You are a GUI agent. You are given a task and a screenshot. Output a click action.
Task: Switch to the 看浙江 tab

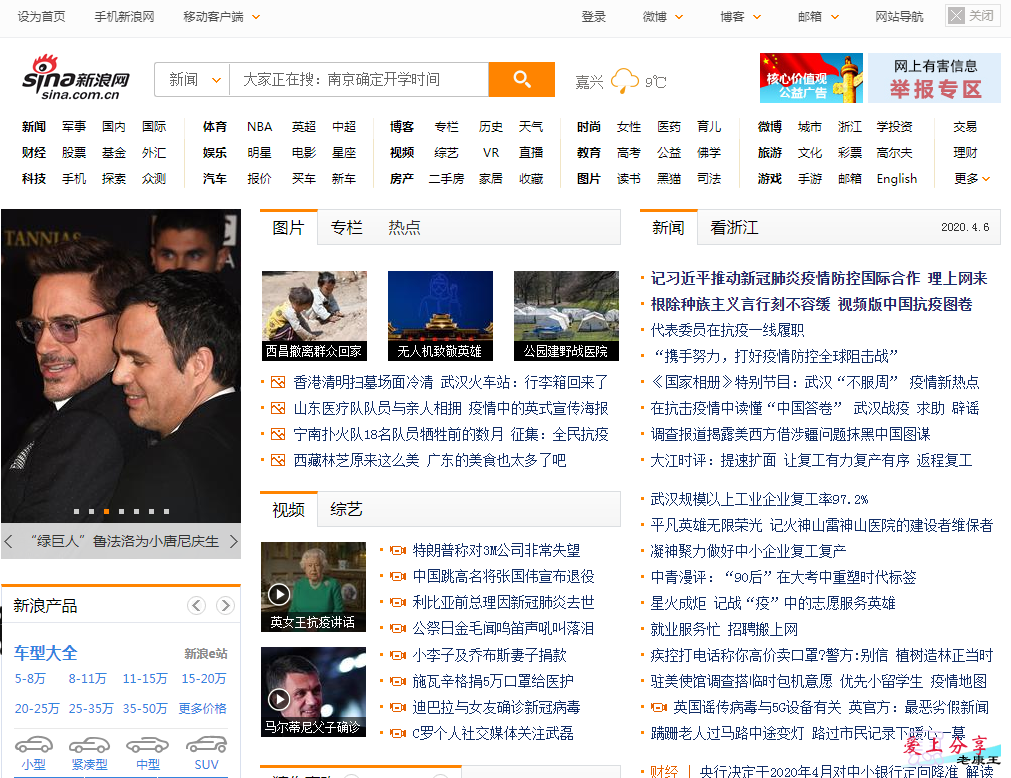pos(734,228)
